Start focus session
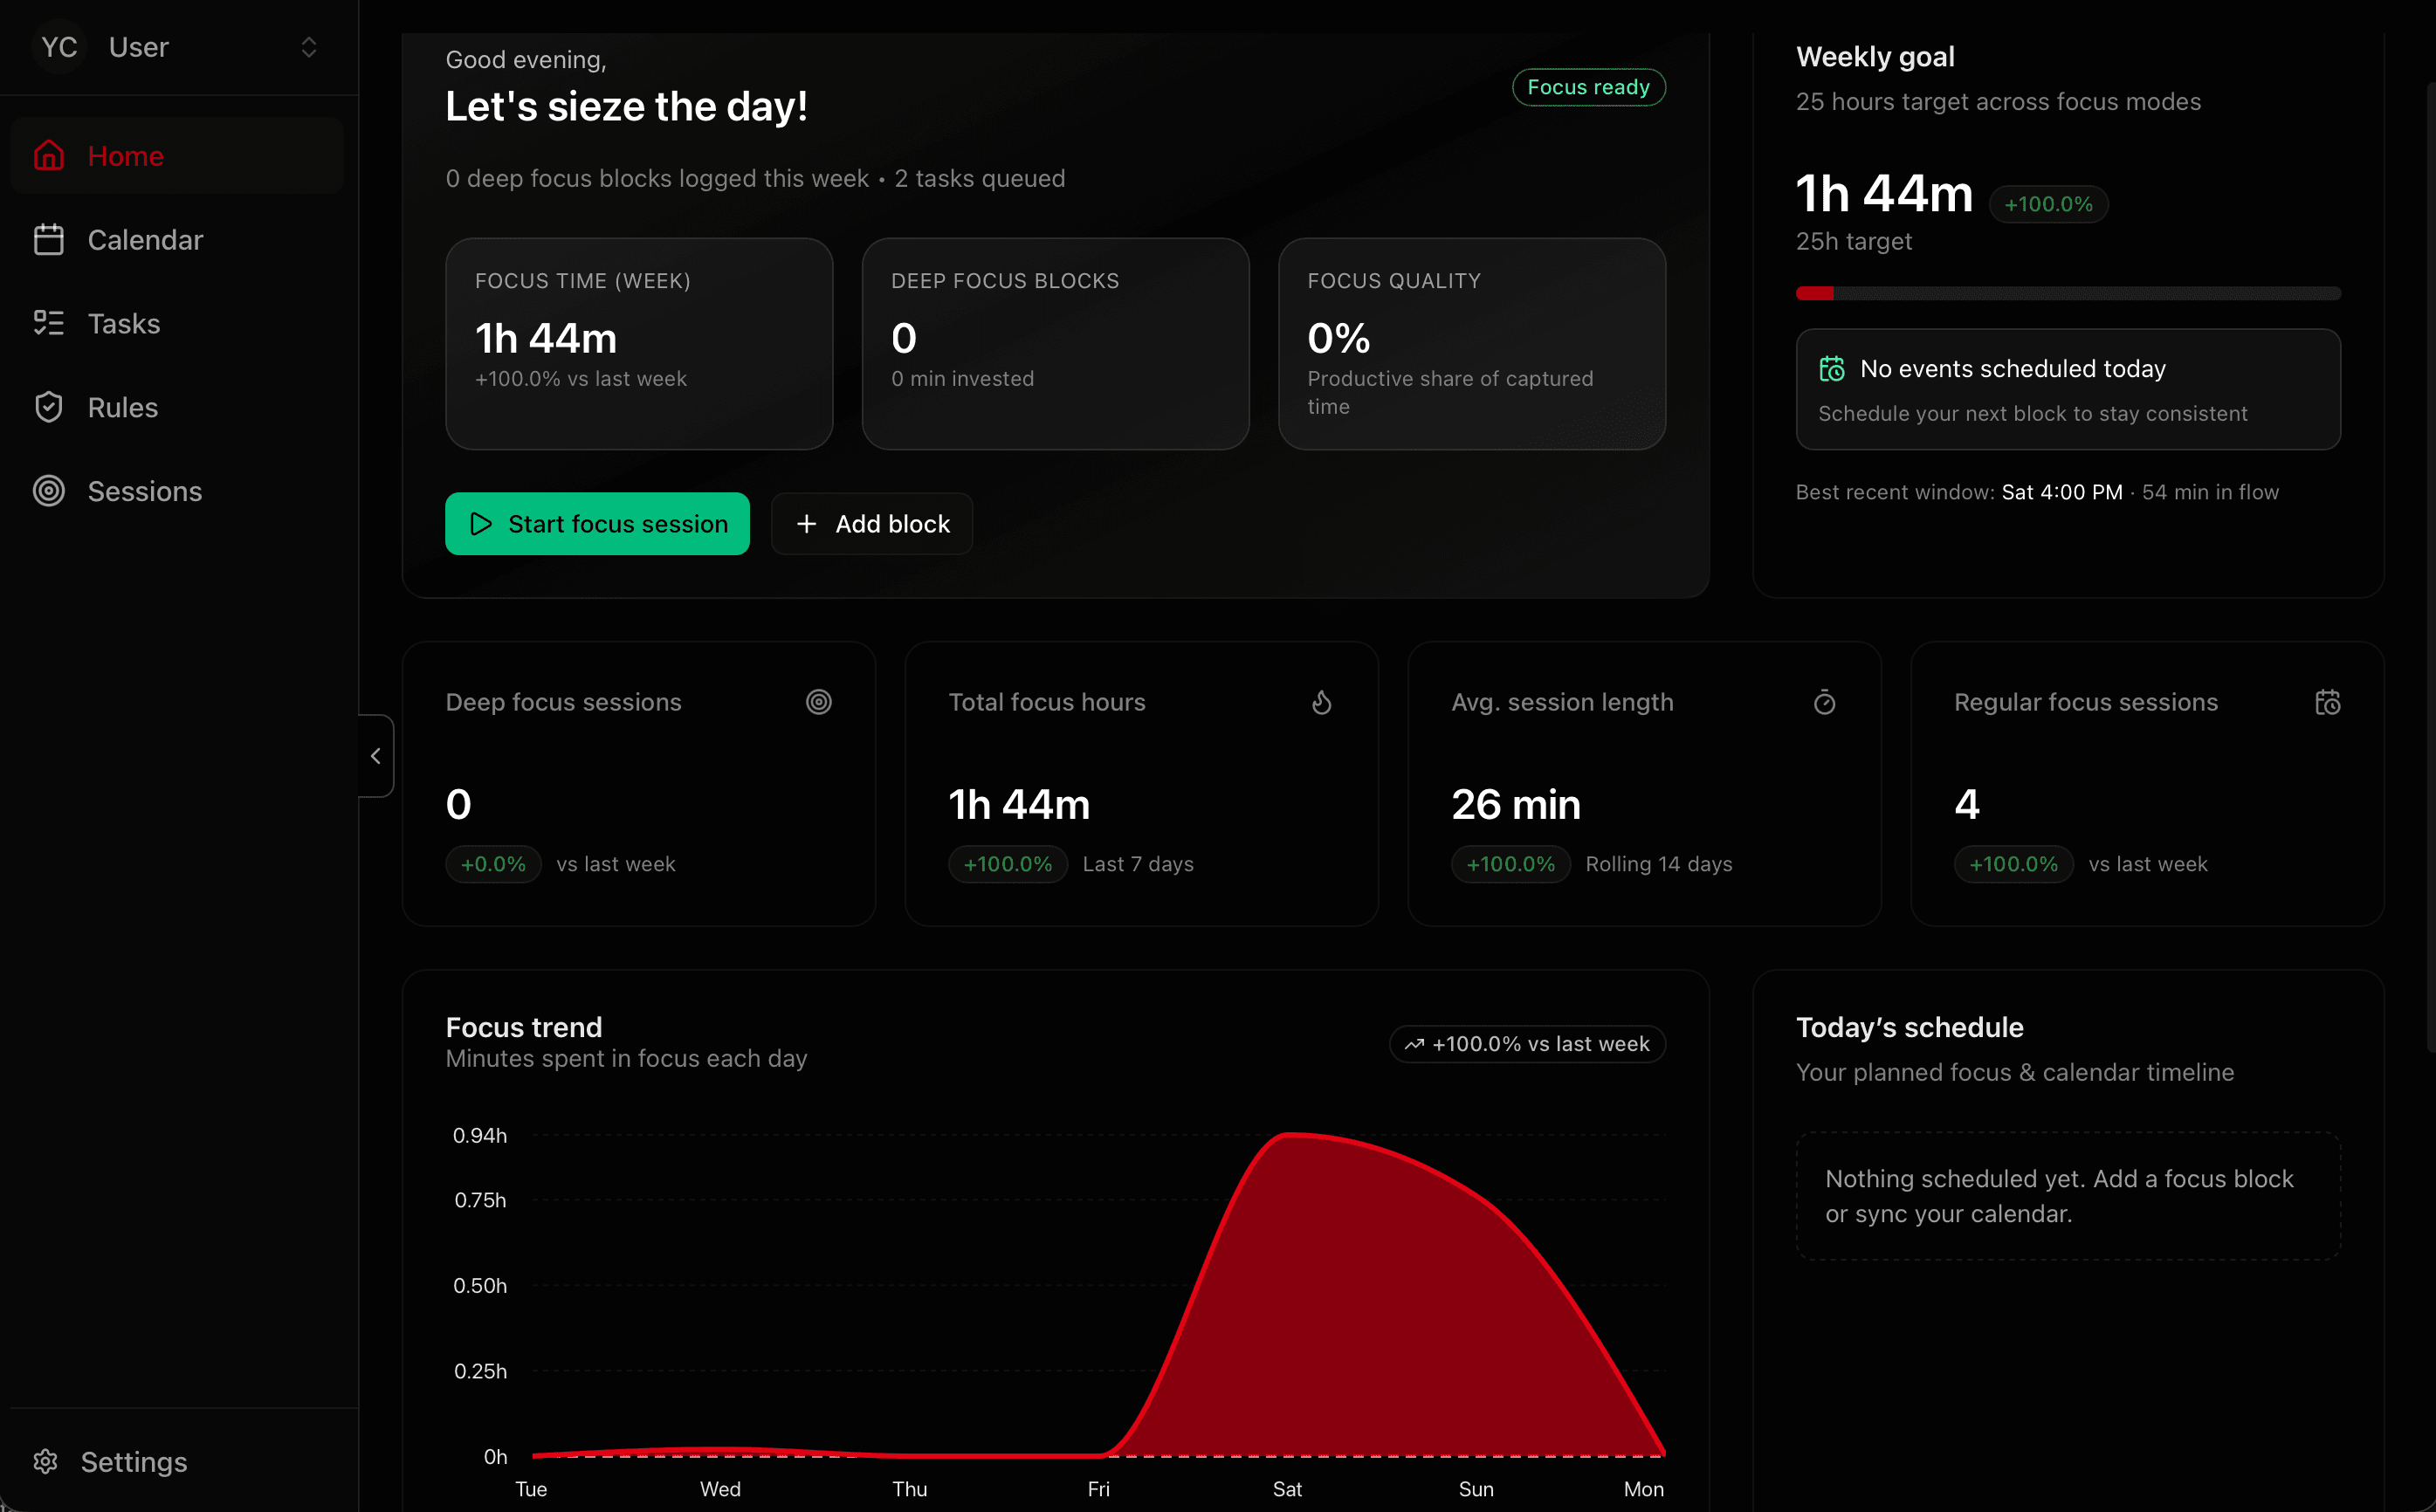 (597, 524)
